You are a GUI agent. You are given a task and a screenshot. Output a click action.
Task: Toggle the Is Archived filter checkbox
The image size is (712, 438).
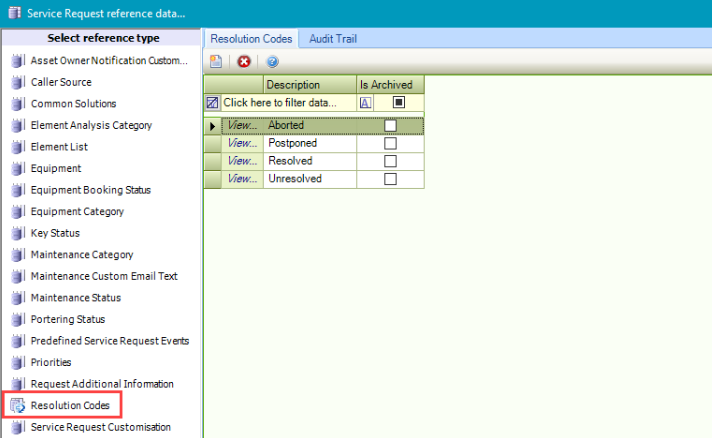[399, 102]
